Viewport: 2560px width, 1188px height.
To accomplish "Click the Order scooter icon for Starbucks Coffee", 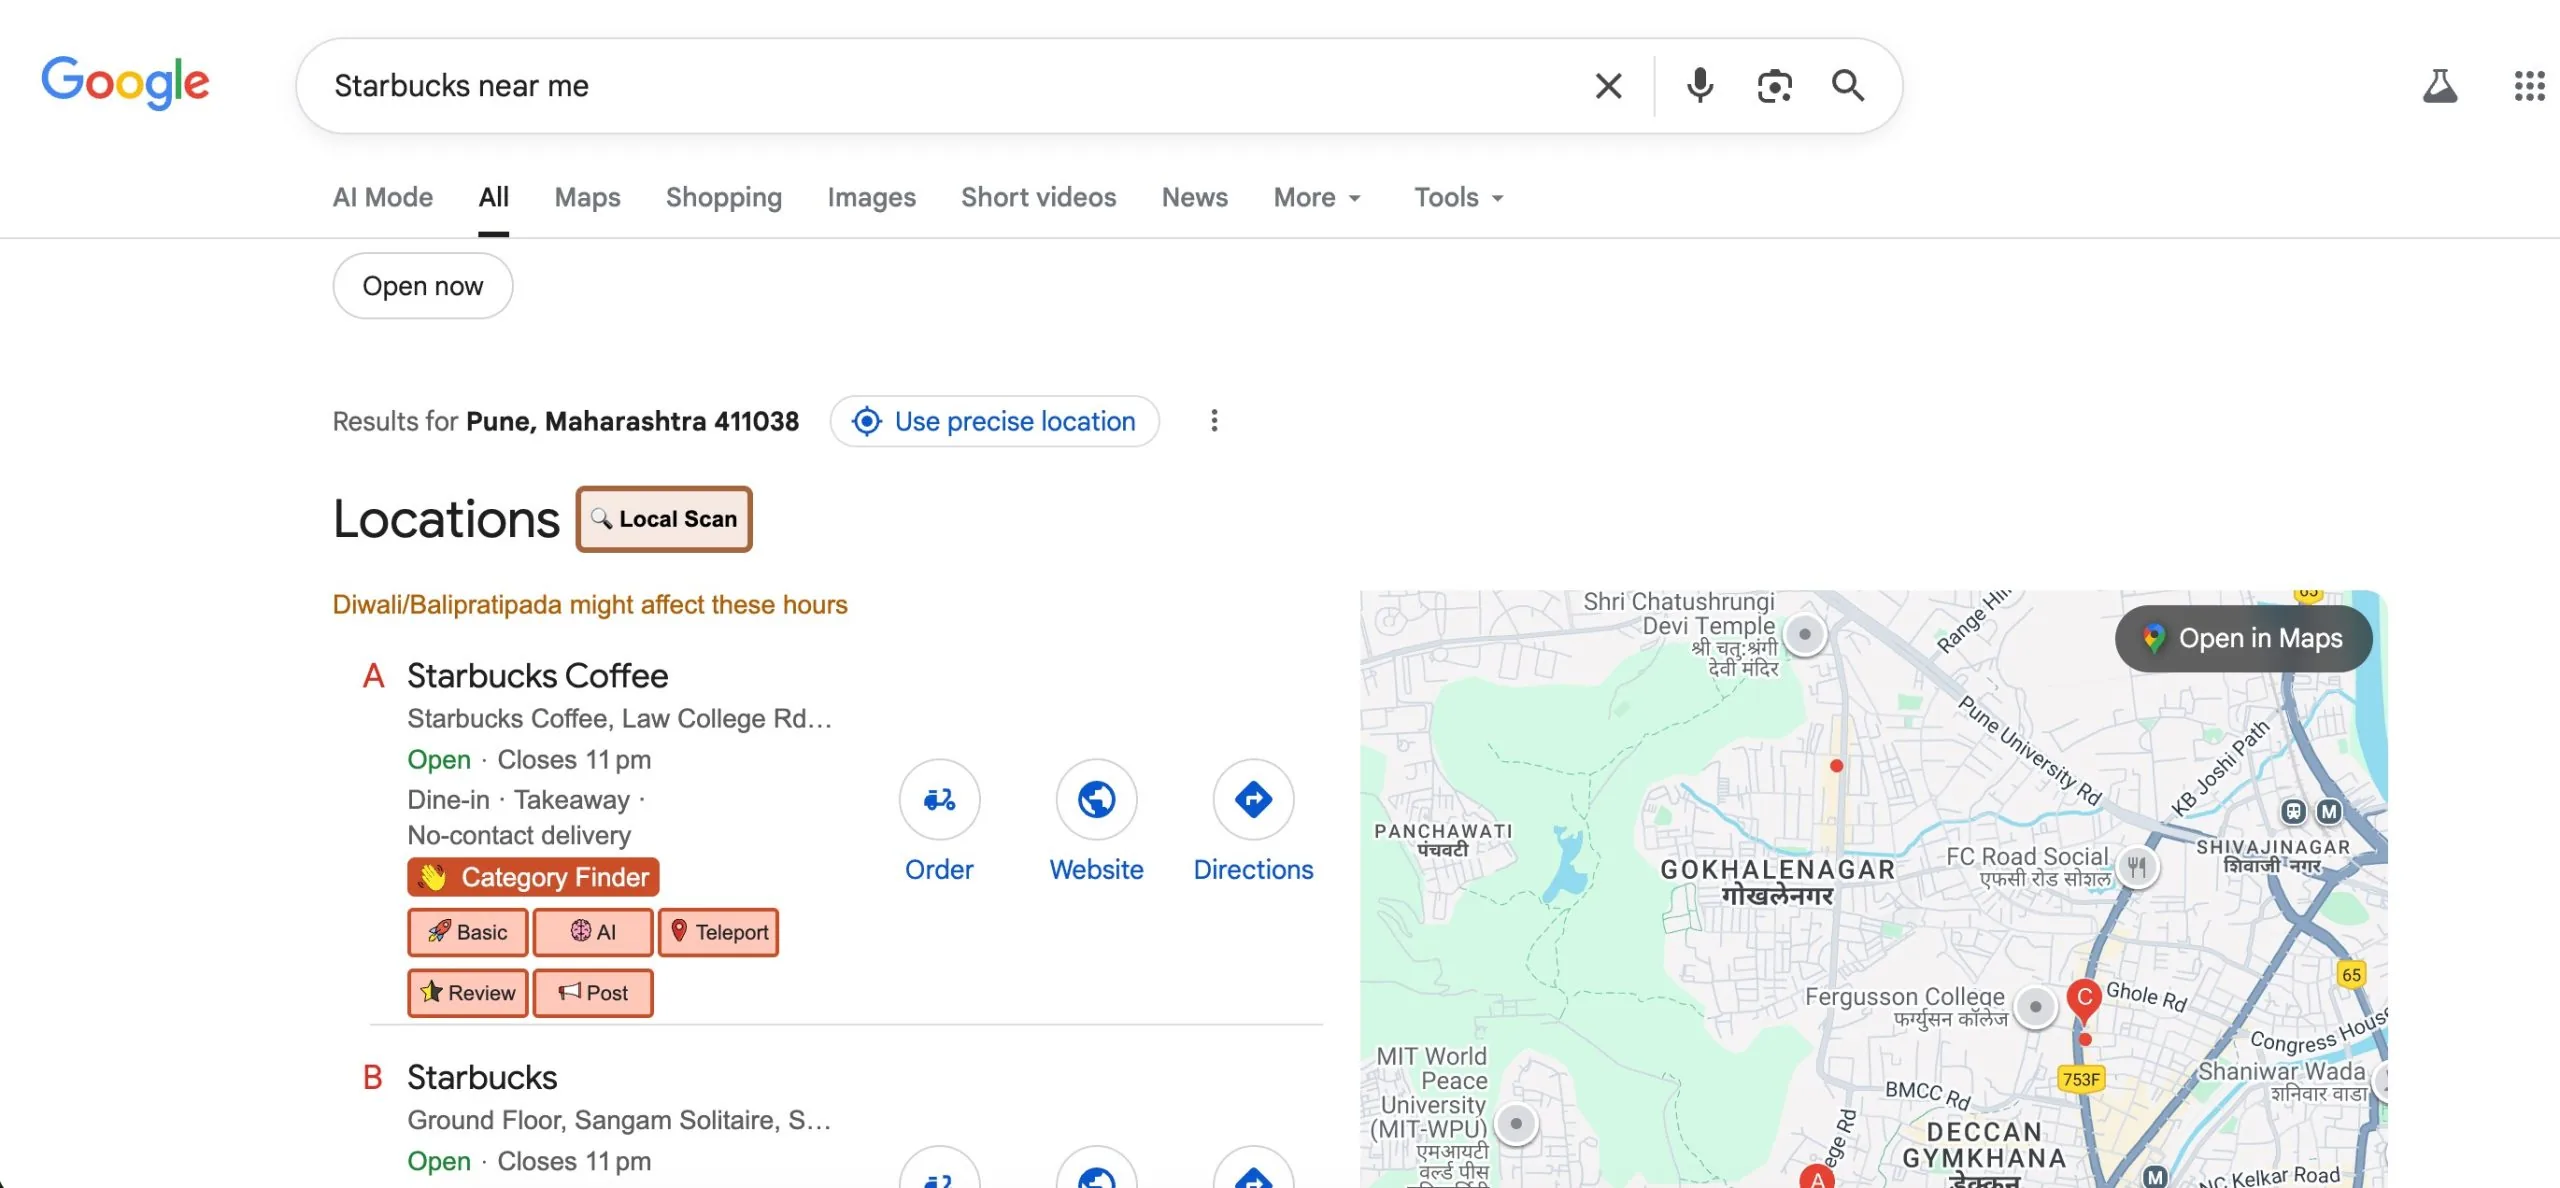I will pyautogui.click(x=938, y=799).
